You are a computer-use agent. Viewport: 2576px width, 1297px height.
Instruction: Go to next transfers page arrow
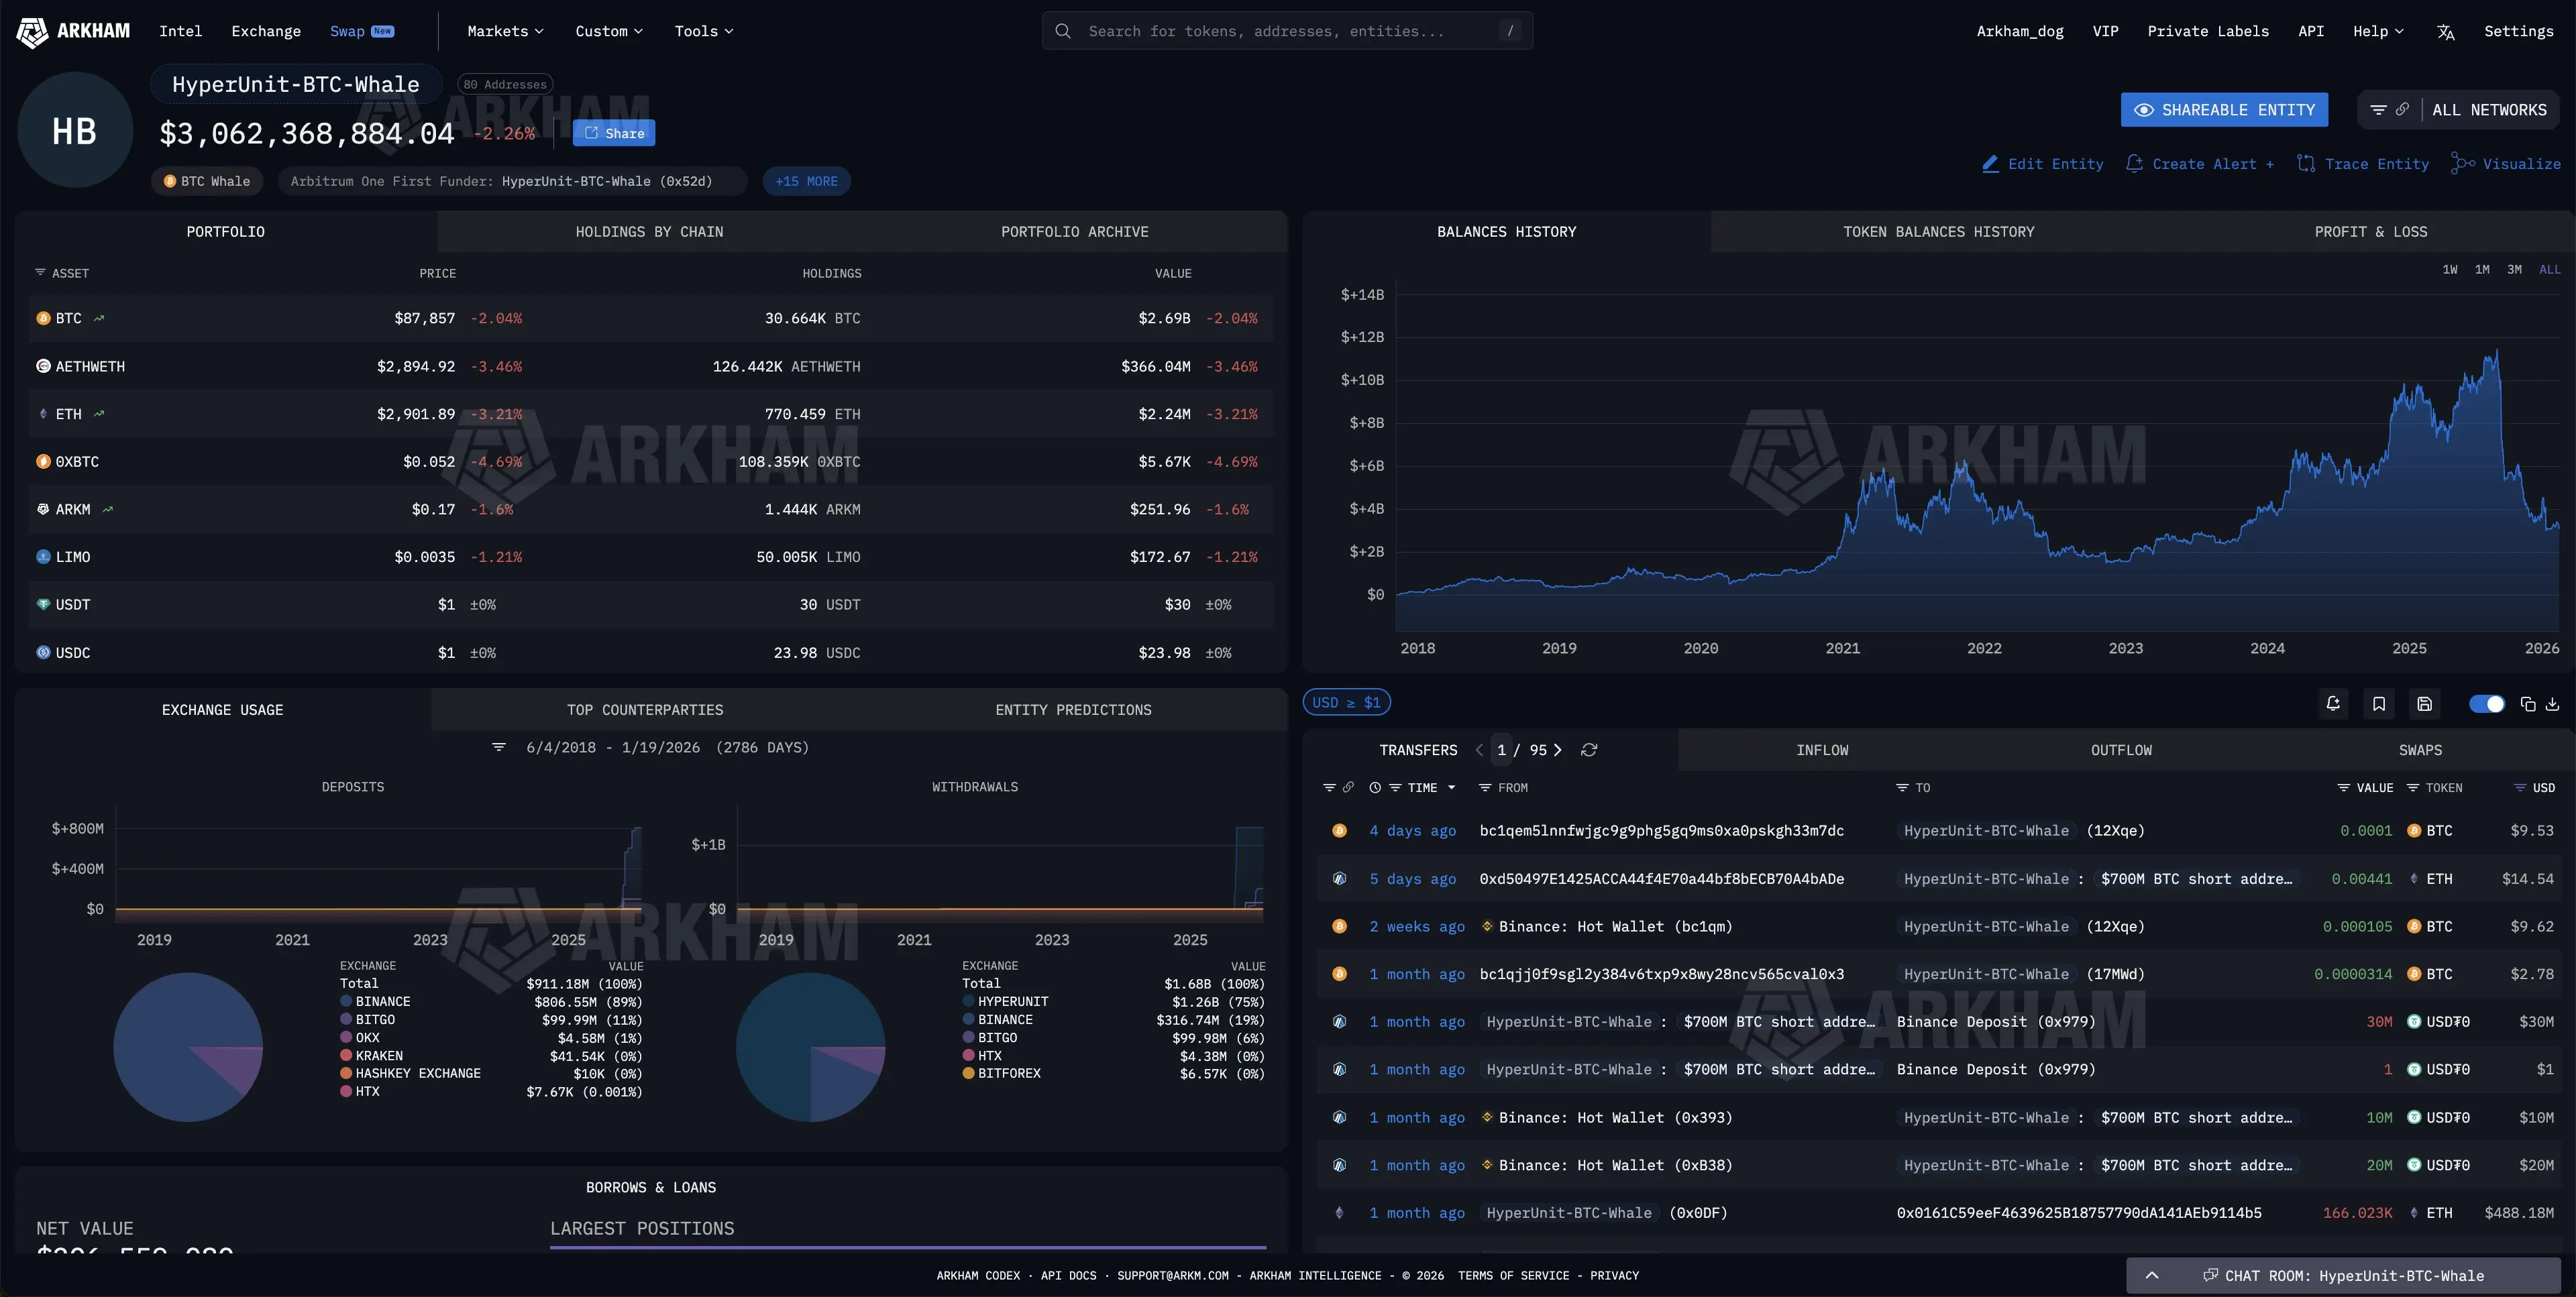pos(1557,750)
